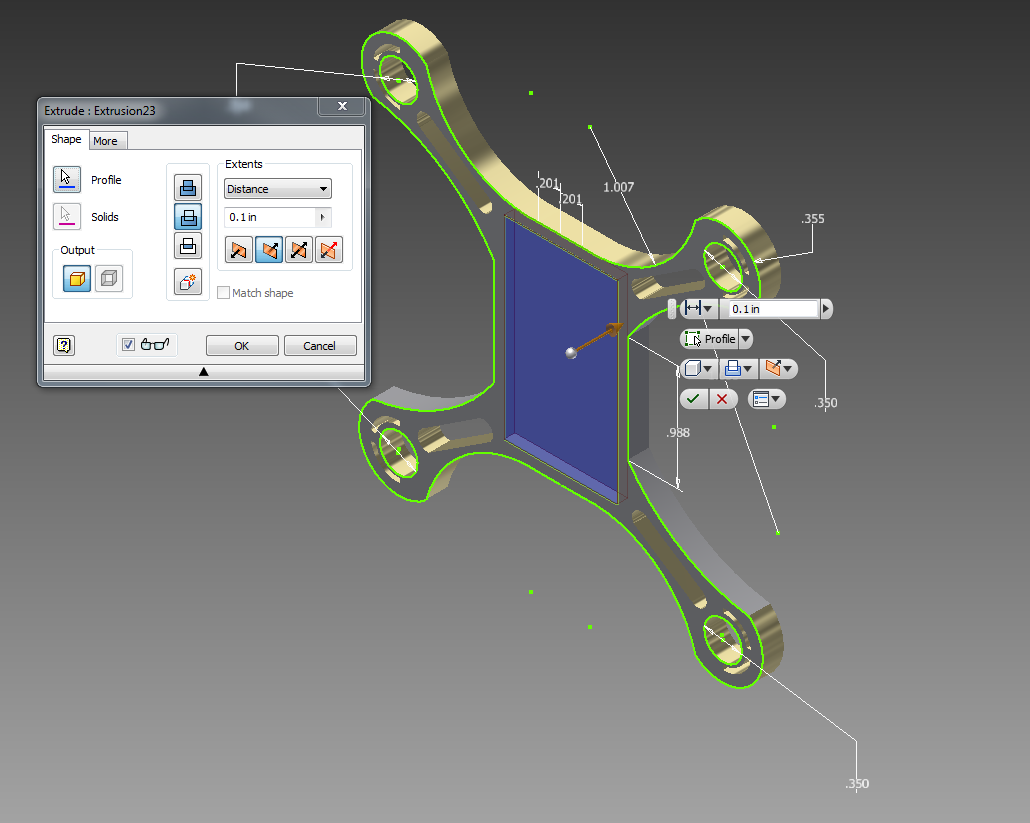
Task: Click the blue extrusion profile face
Action: point(562,358)
